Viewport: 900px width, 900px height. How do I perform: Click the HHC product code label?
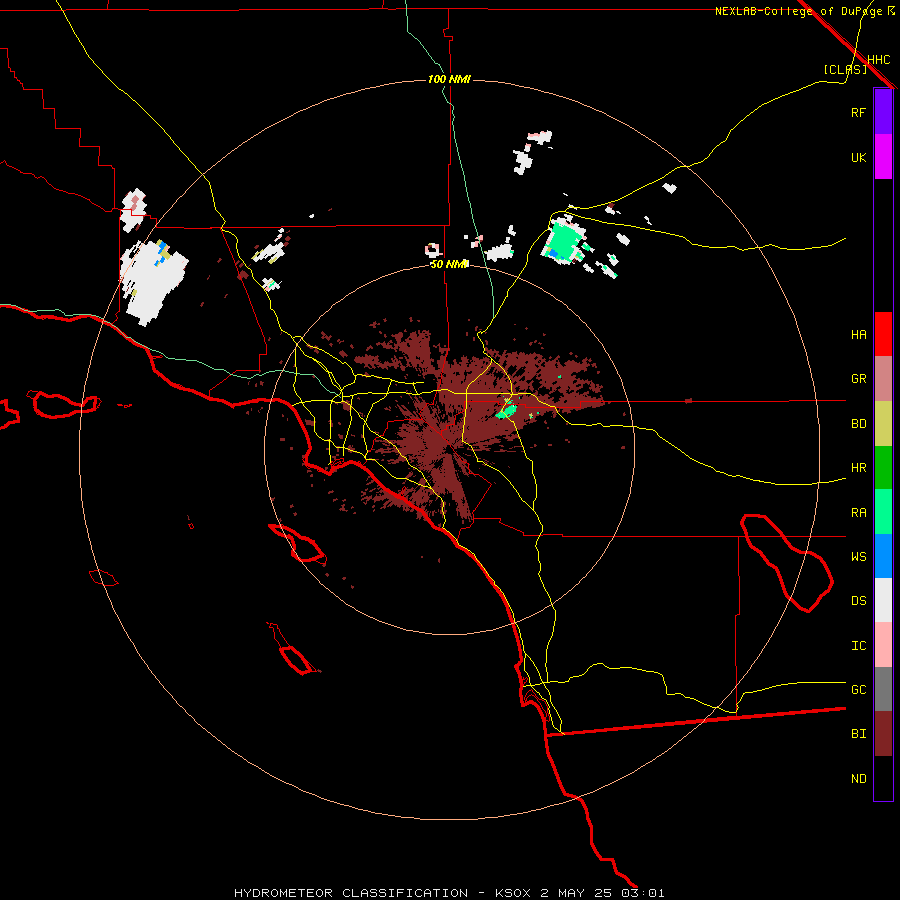tap(878, 60)
